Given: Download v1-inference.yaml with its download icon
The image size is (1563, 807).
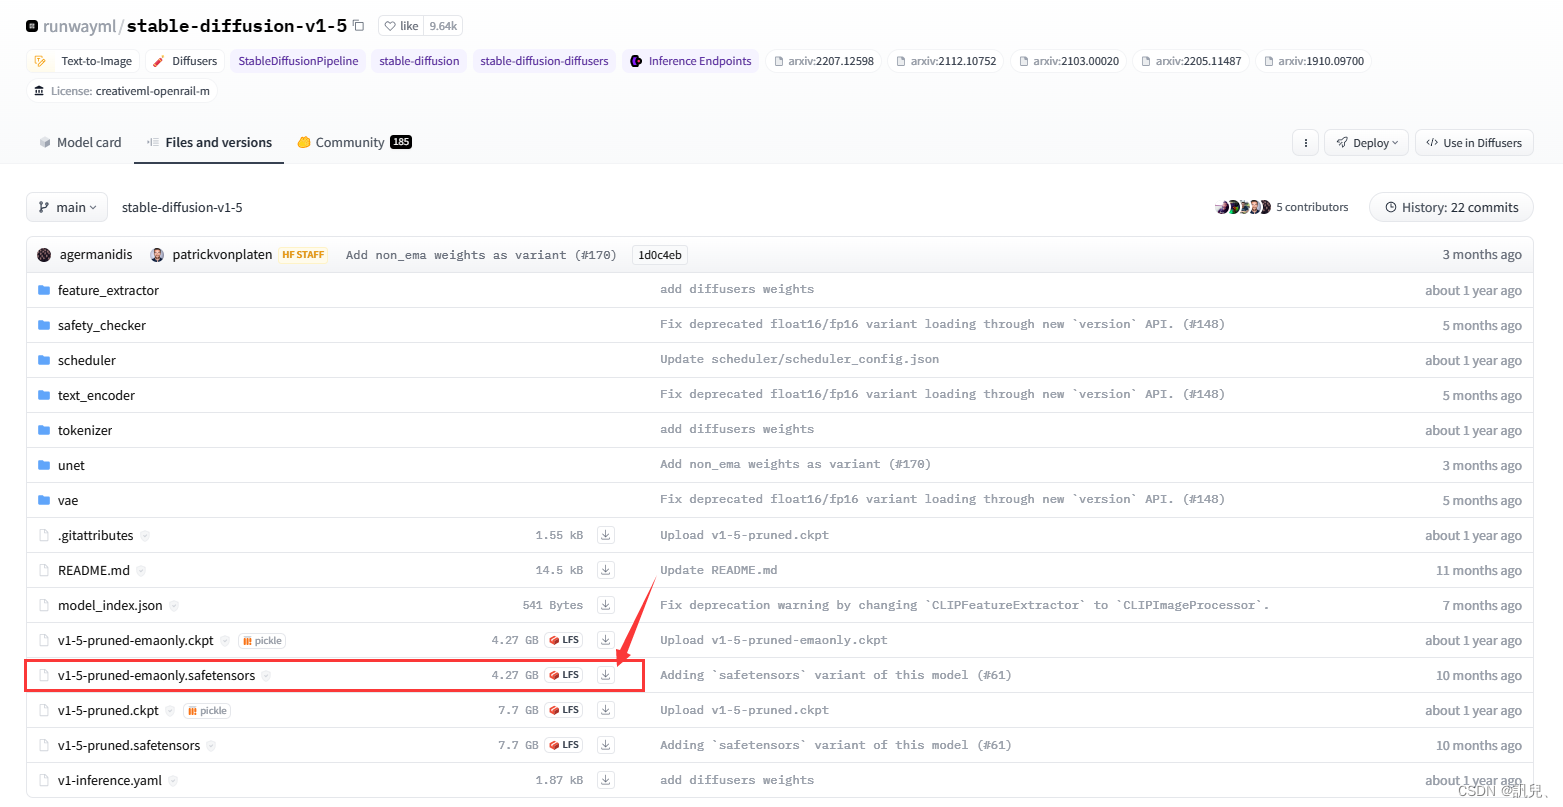Looking at the screenshot, I should tap(605, 780).
